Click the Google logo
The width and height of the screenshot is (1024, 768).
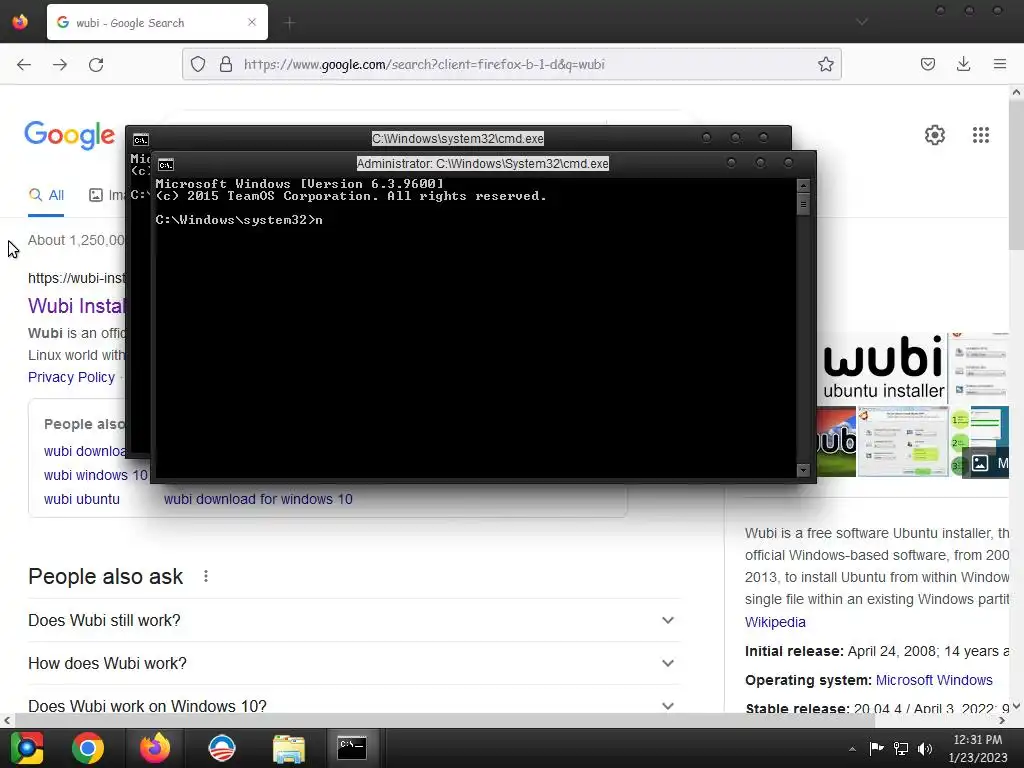click(70, 135)
